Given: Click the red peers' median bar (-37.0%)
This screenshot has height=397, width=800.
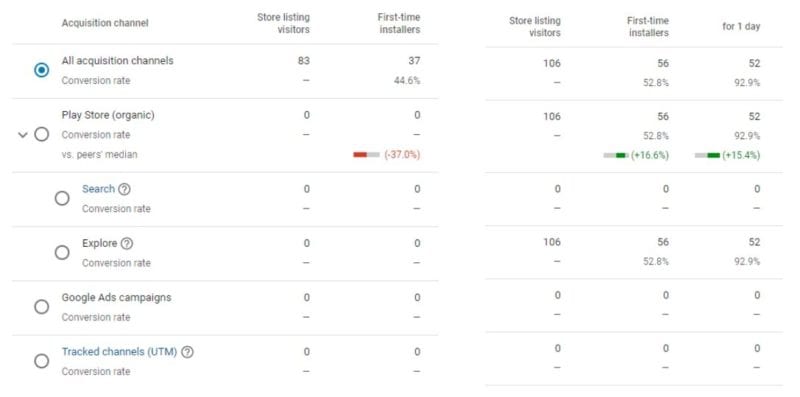Looking at the screenshot, I should click(366, 155).
